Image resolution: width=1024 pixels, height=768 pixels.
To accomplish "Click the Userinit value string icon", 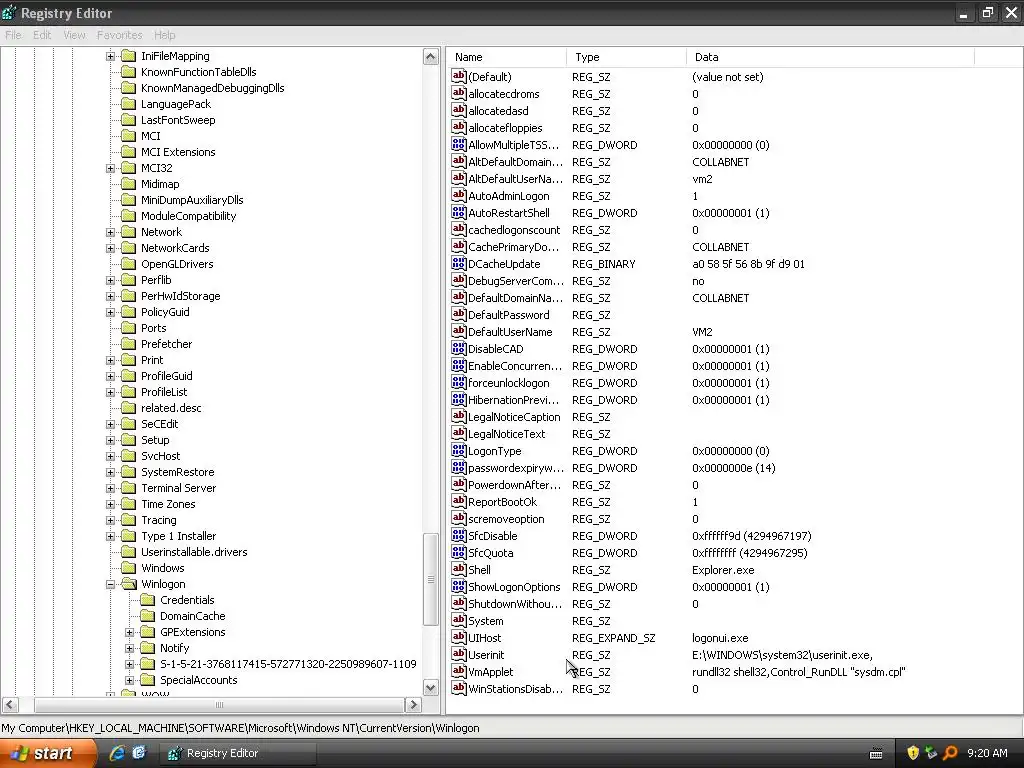I will 458,654.
